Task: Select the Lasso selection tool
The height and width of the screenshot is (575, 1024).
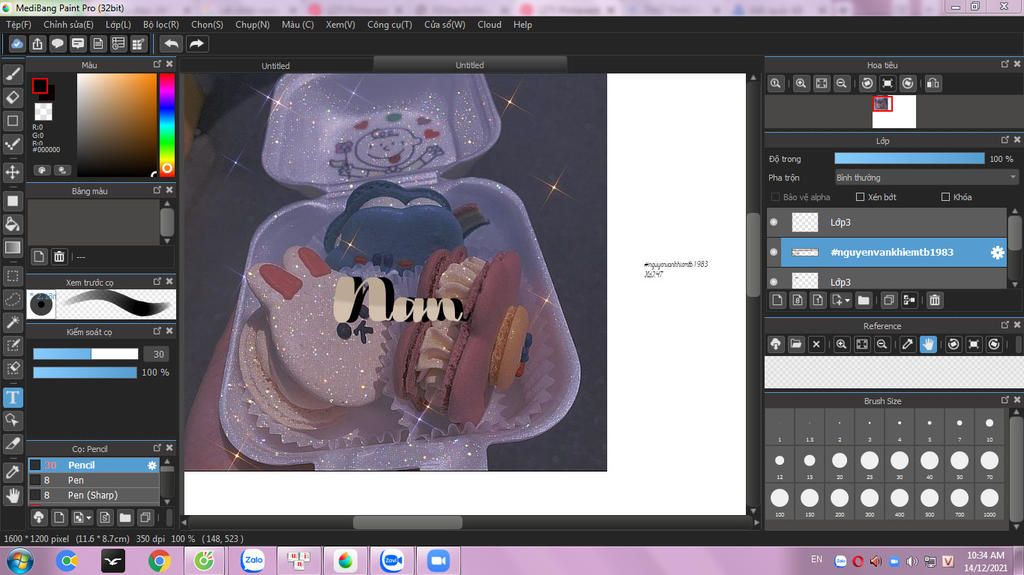Action: 12,299
